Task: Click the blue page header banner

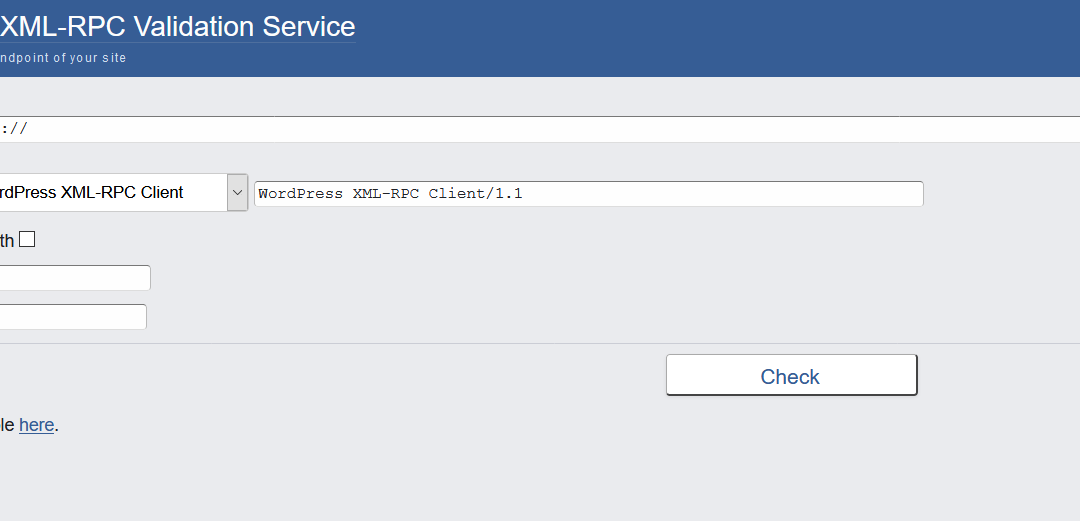Action: click(540, 39)
